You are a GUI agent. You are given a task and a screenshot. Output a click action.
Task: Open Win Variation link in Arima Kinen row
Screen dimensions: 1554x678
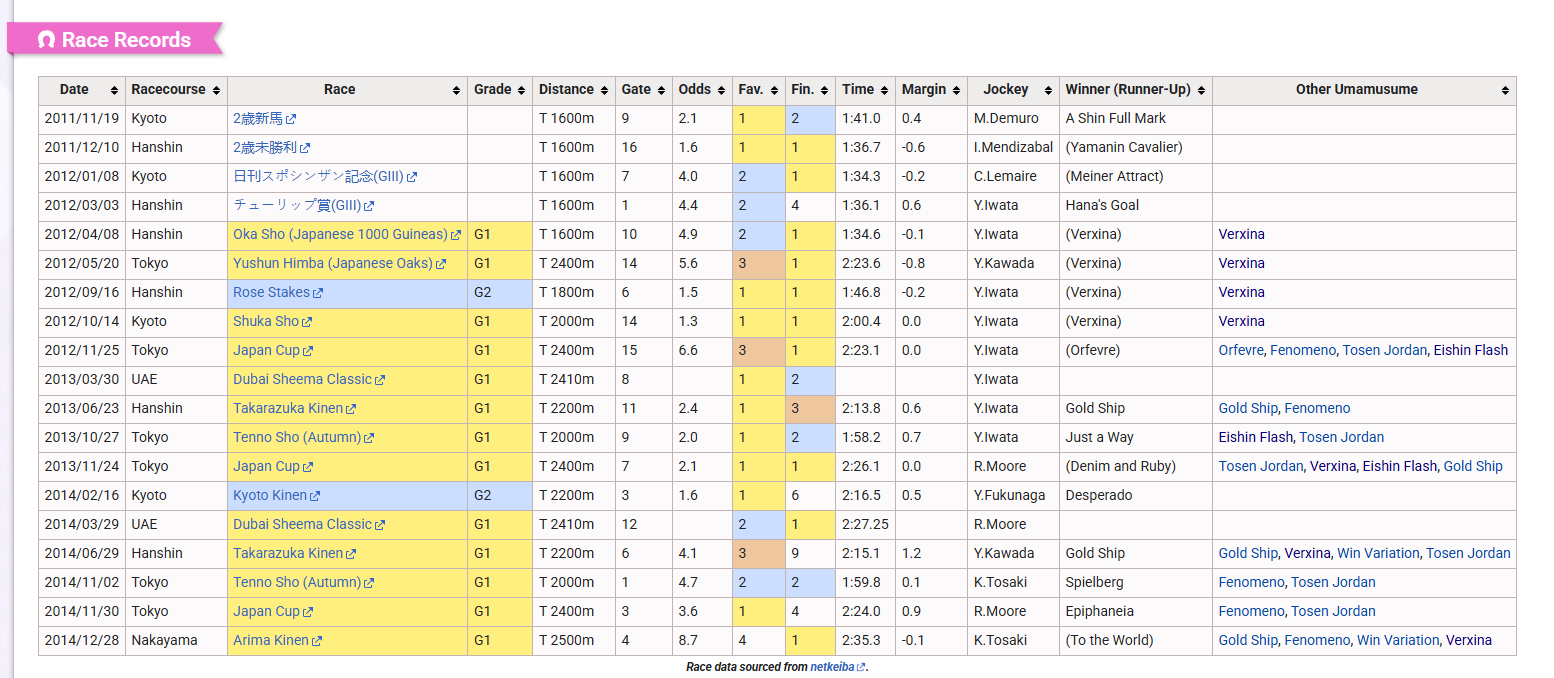[1398, 640]
